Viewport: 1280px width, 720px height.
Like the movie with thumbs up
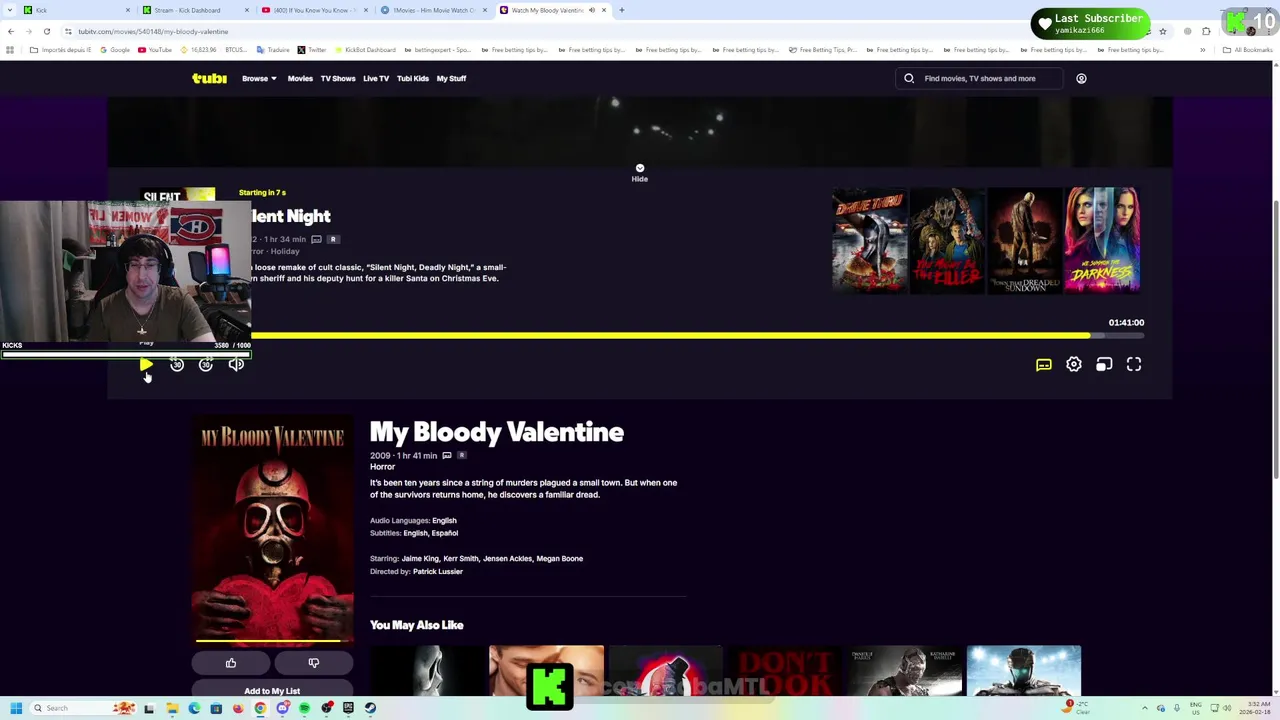[x=231, y=663]
